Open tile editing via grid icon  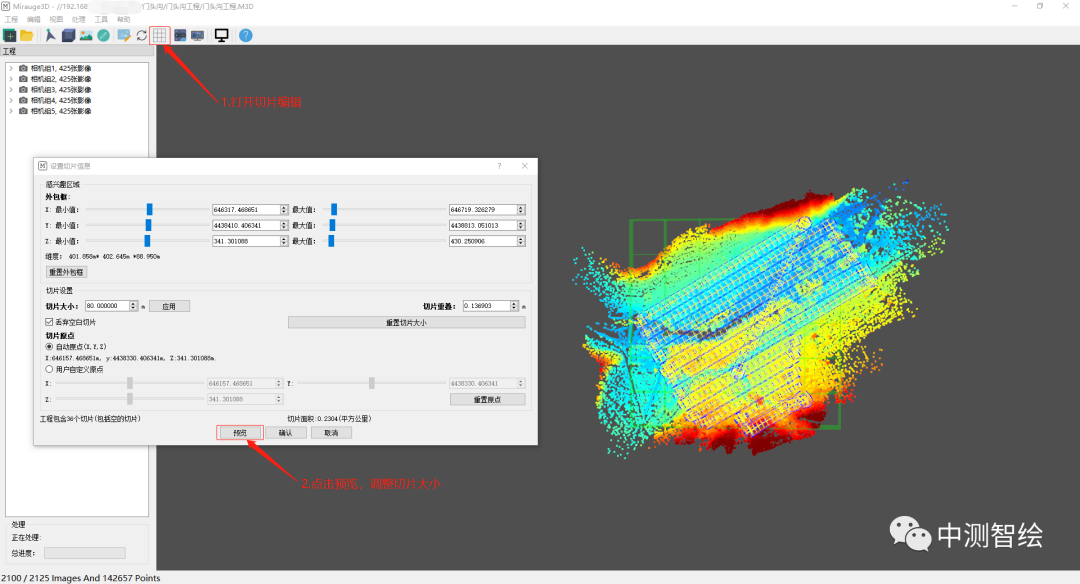pos(159,35)
